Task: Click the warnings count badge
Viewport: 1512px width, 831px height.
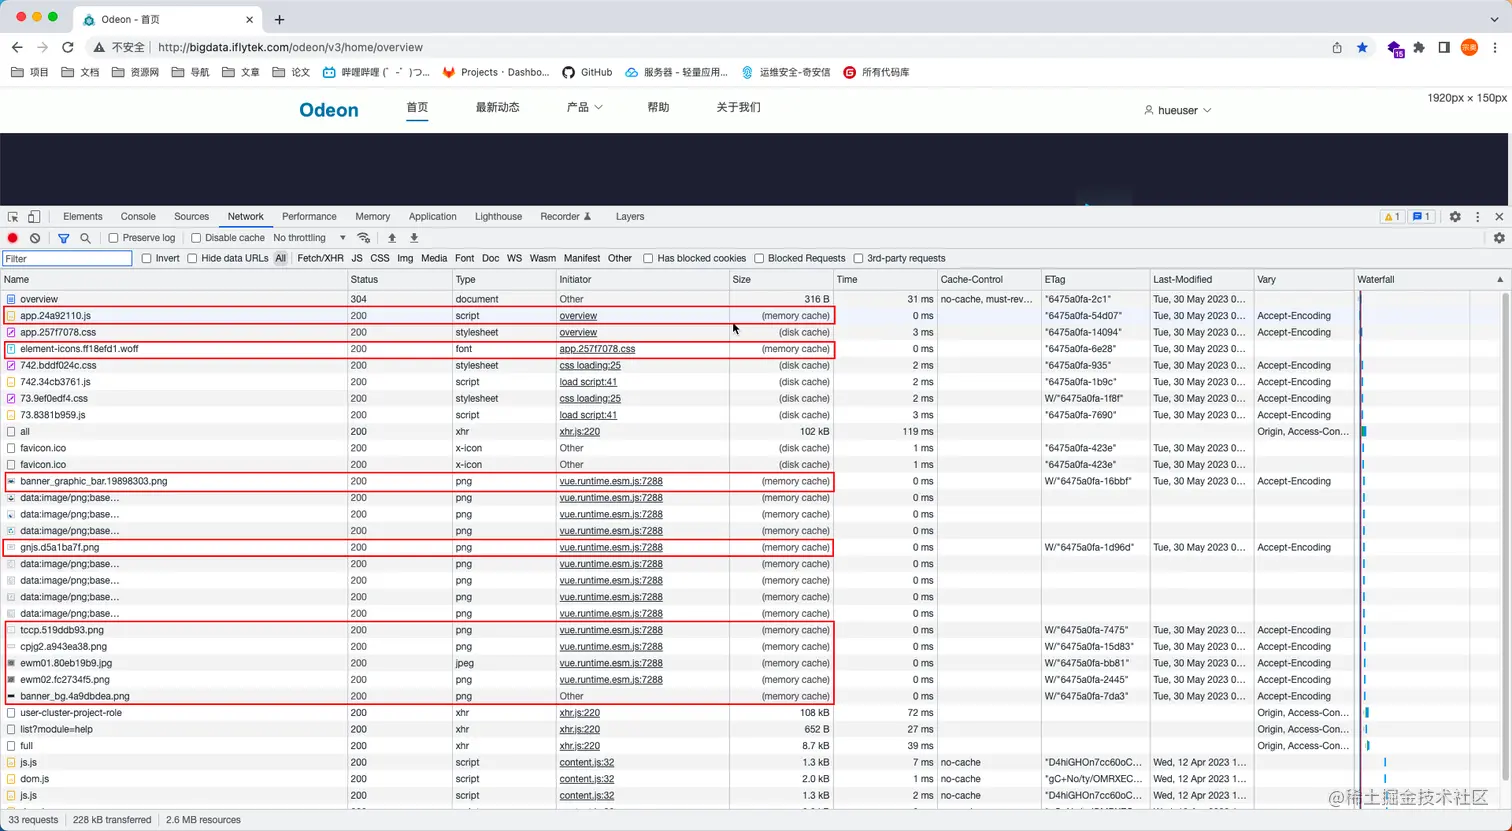Action: [x=1391, y=217]
